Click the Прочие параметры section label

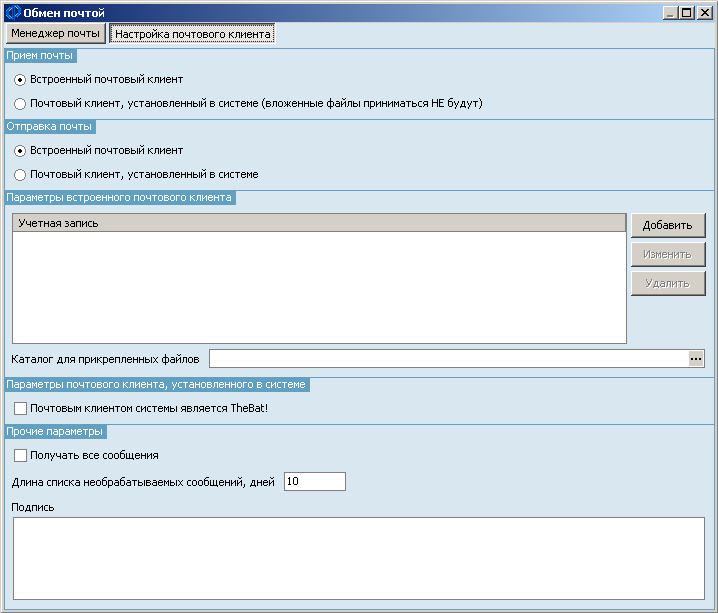(55, 432)
